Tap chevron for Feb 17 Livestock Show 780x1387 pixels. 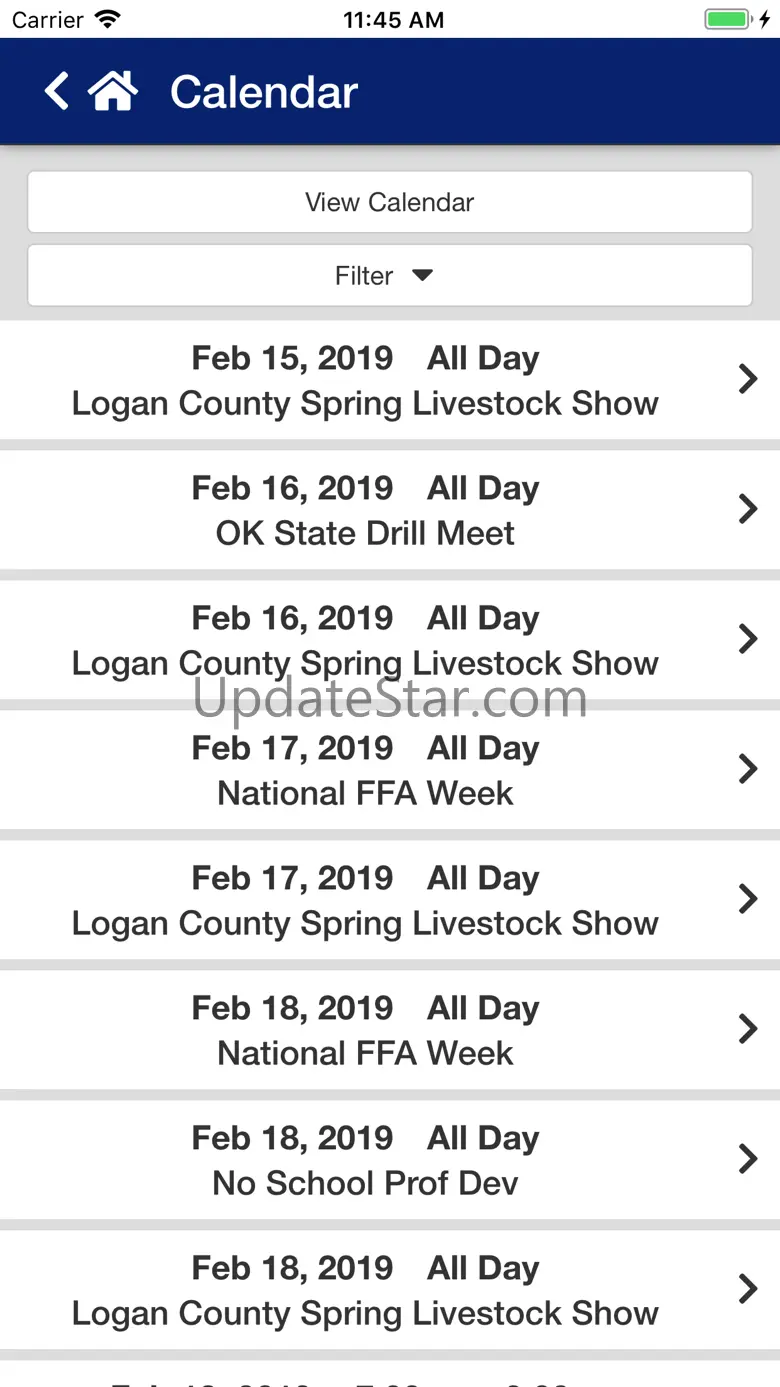[x=747, y=900]
